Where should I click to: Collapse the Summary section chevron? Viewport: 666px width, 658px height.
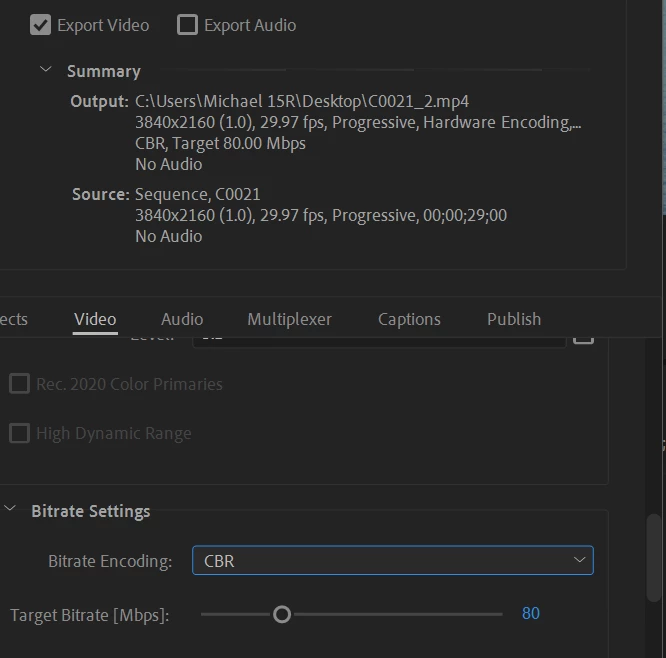point(45,69)
